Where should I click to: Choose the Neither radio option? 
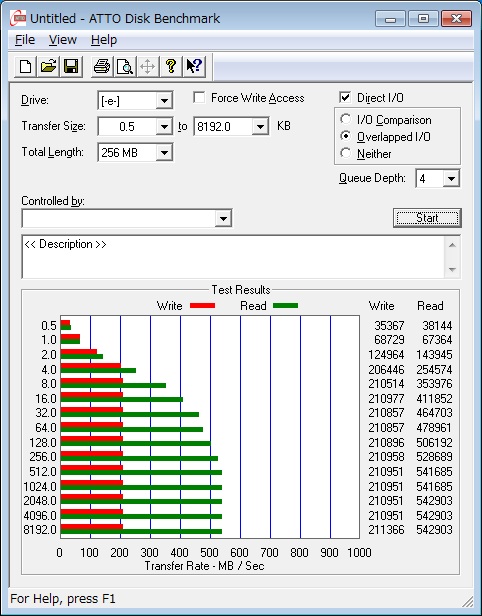pyautogui.click(x=346, y=153)
